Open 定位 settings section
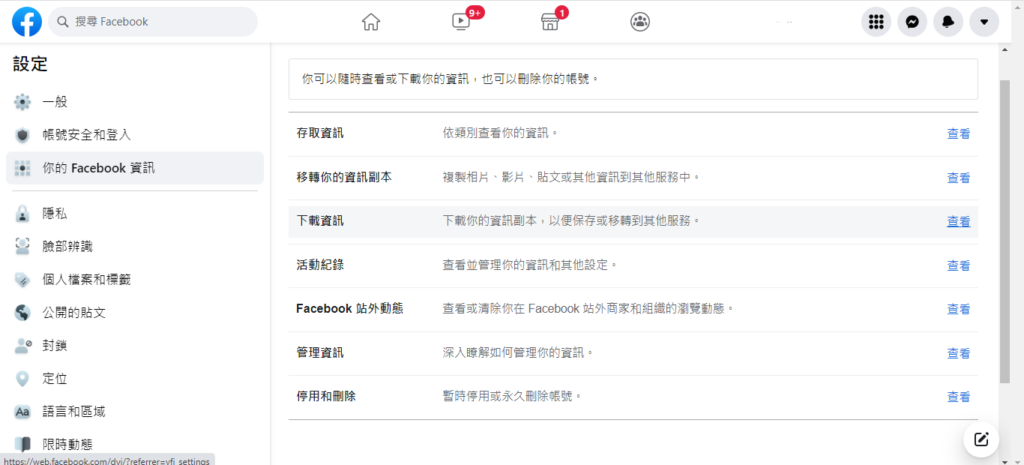 pyautogui.click(x=135, y=379)
